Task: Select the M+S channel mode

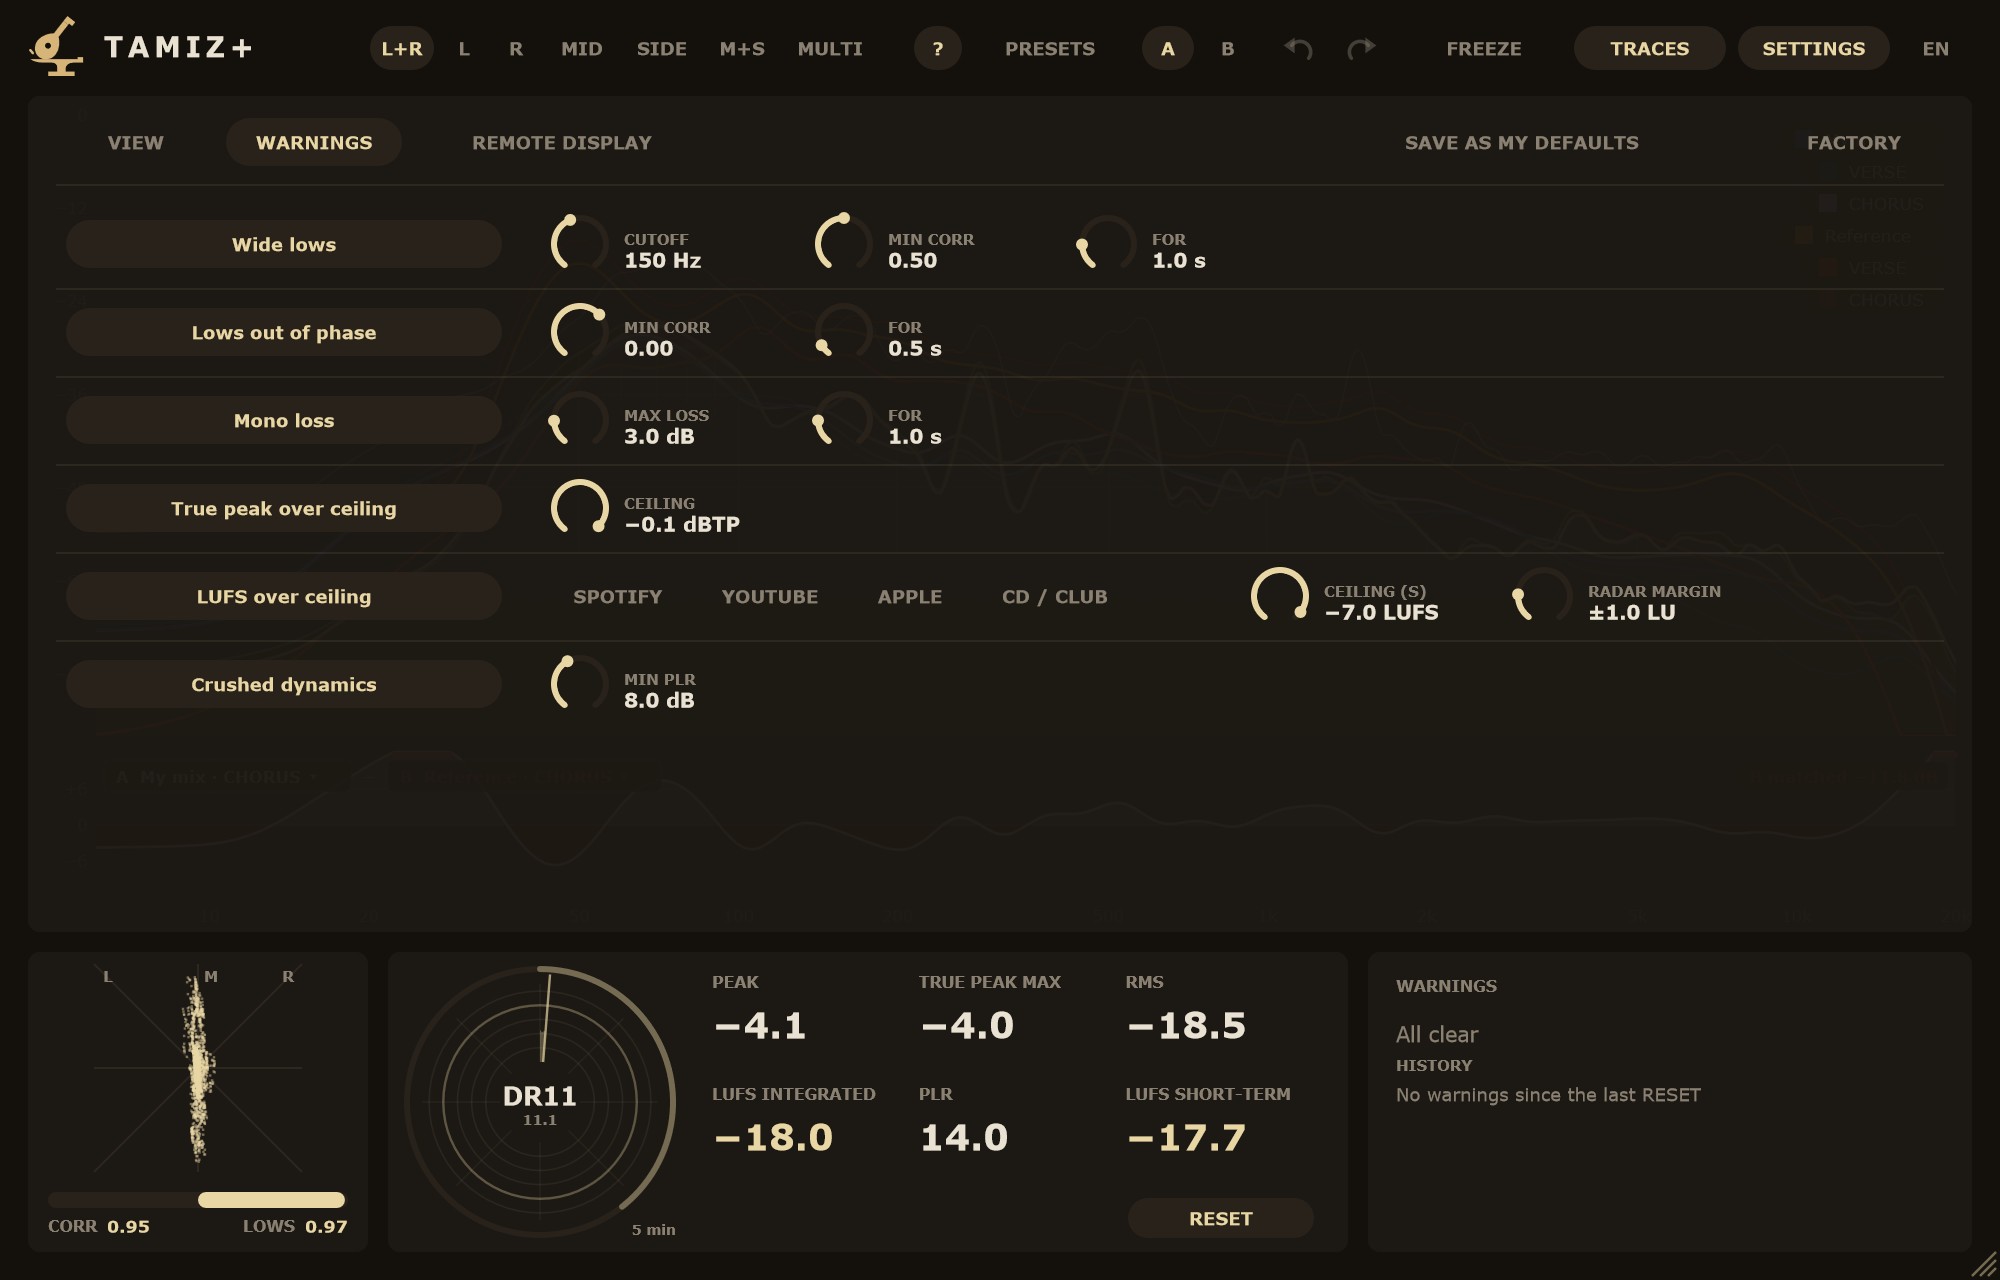Action: [742, 48]
